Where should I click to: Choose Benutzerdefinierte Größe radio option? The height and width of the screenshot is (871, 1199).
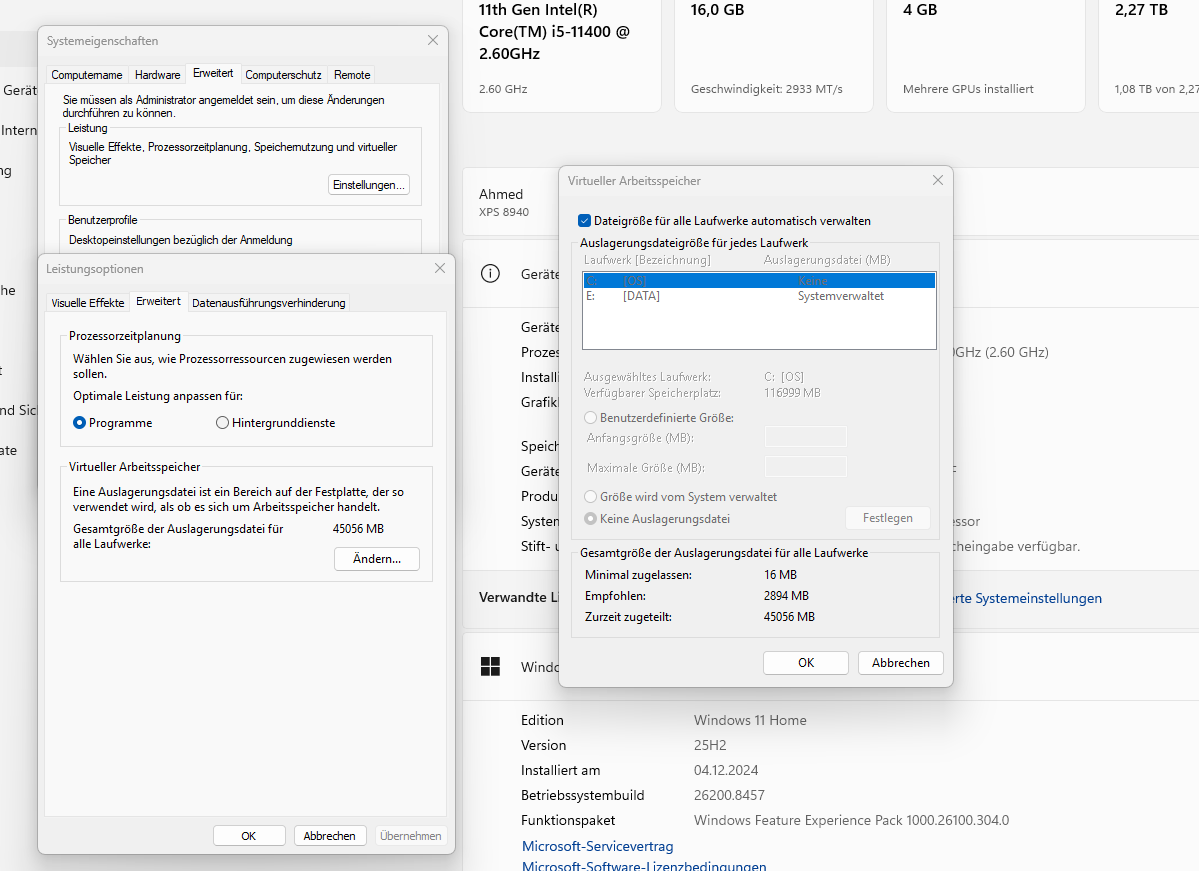coord(590,418)
